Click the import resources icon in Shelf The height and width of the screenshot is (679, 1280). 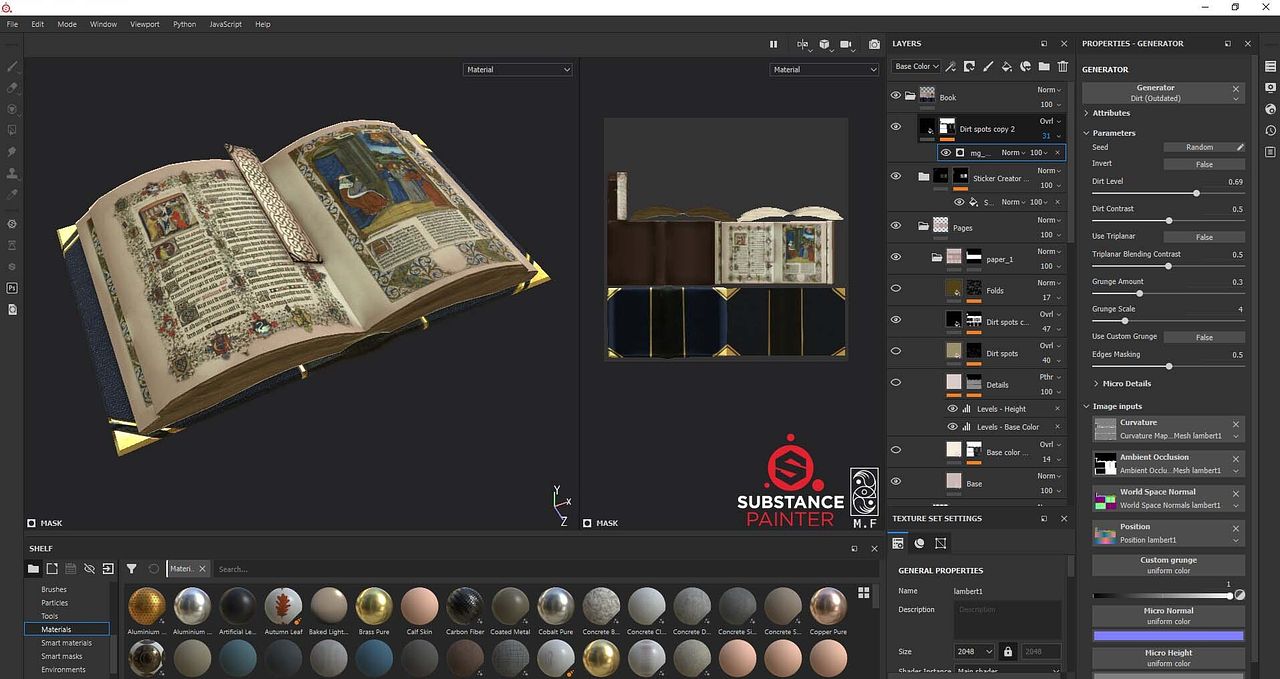(x=108, y=569)
